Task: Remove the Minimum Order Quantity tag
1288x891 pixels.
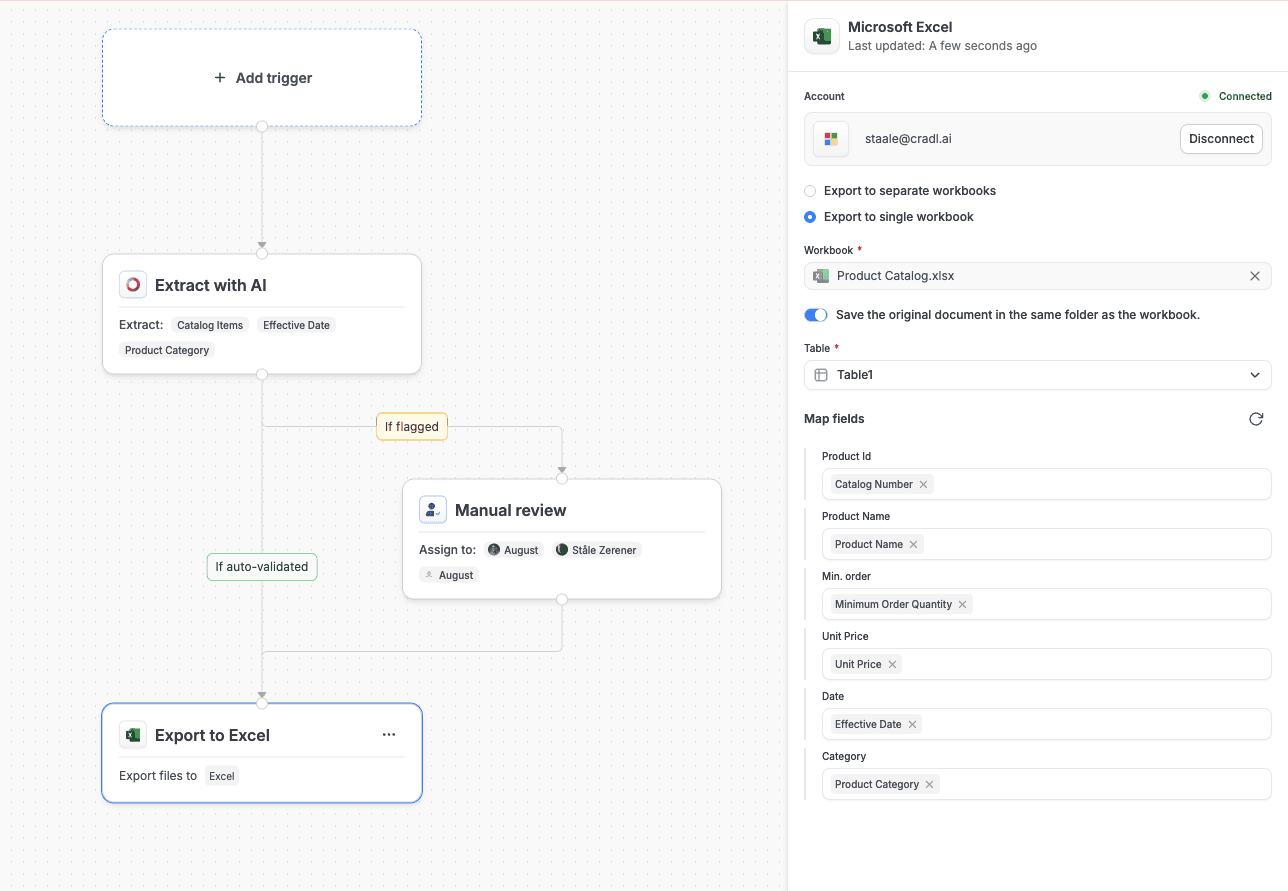Action: (962, 604)
